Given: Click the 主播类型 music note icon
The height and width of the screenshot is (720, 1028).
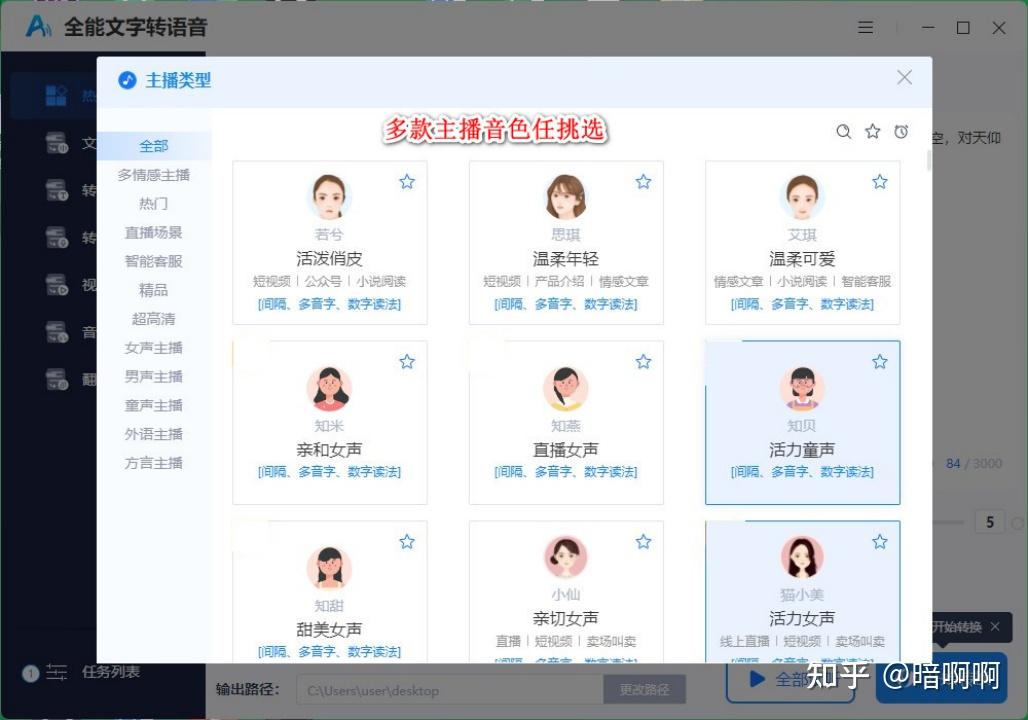Looking at the screenshot, I should click(127, 81).
